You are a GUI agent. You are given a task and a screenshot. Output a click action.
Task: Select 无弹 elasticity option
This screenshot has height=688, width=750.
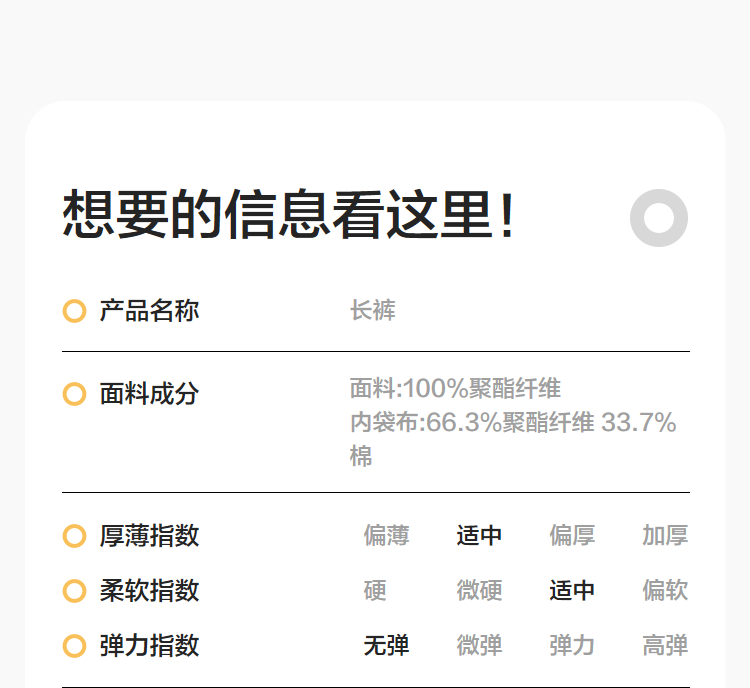point(386,646)
